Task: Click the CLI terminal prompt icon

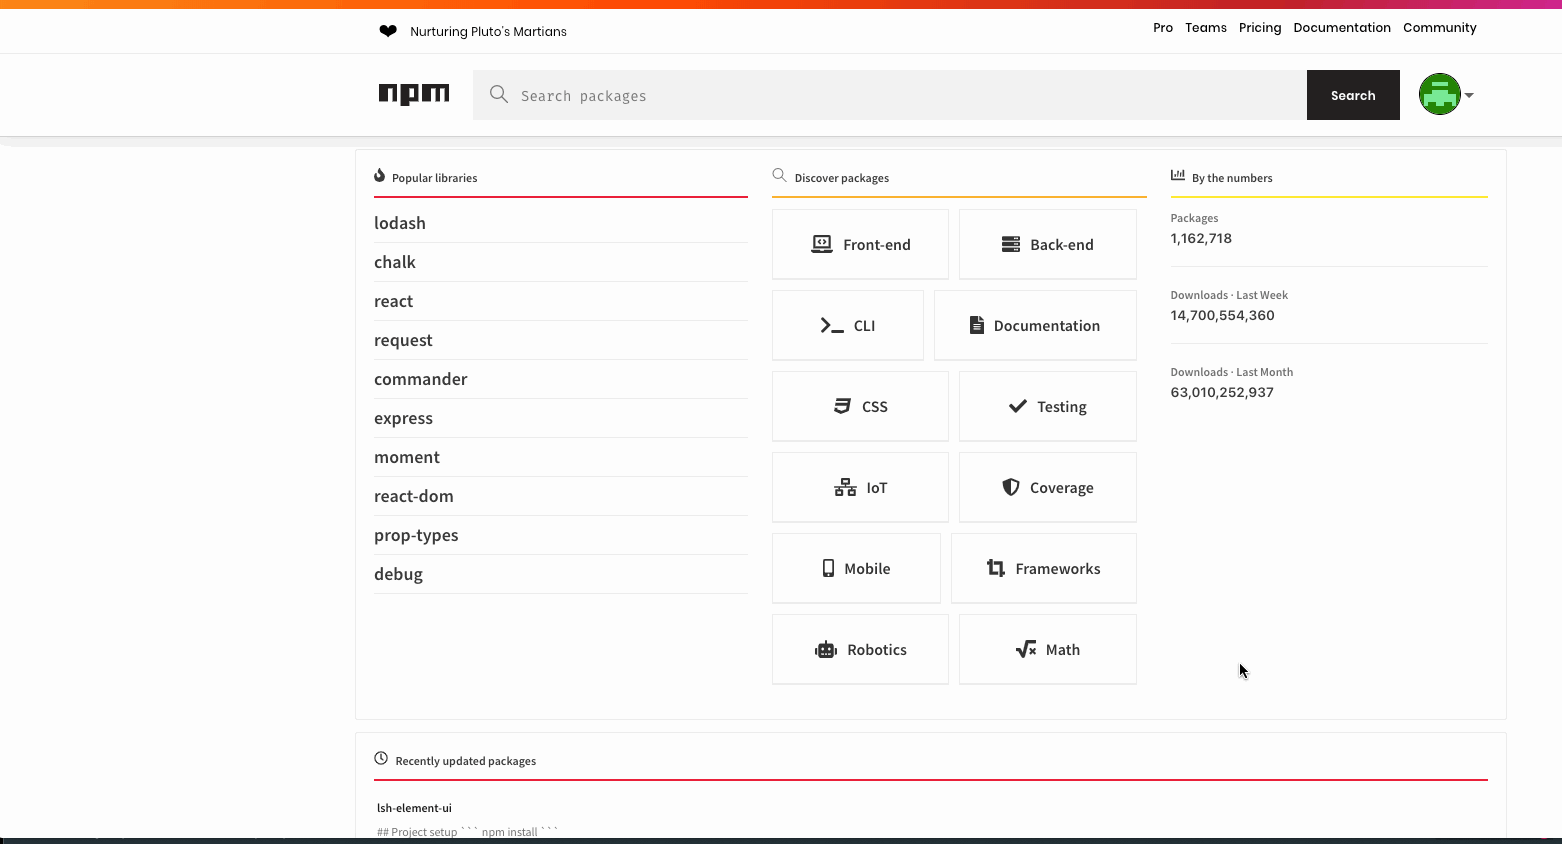Action: click(832, 325)
